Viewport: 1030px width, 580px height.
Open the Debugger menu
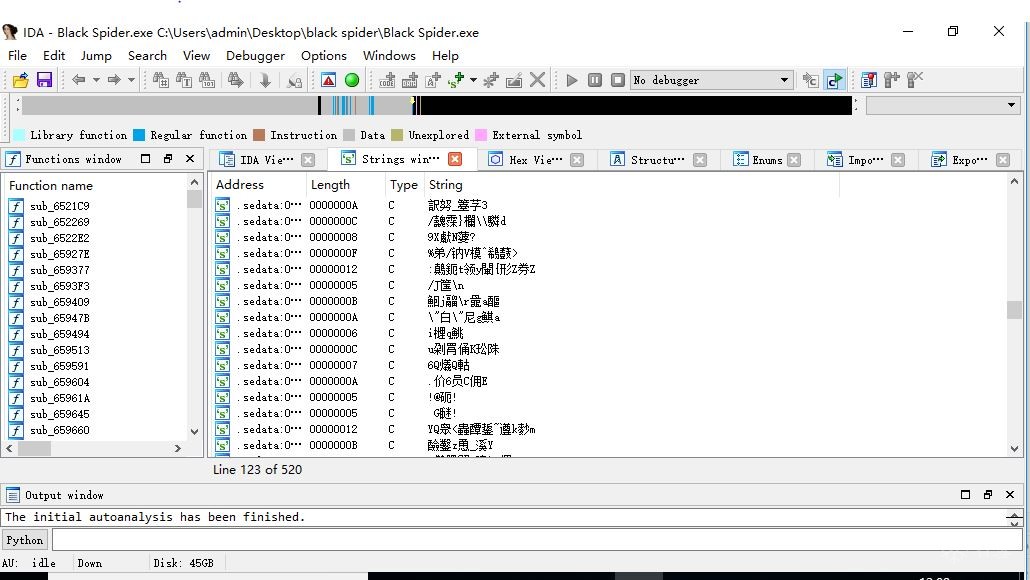point(256,56)
